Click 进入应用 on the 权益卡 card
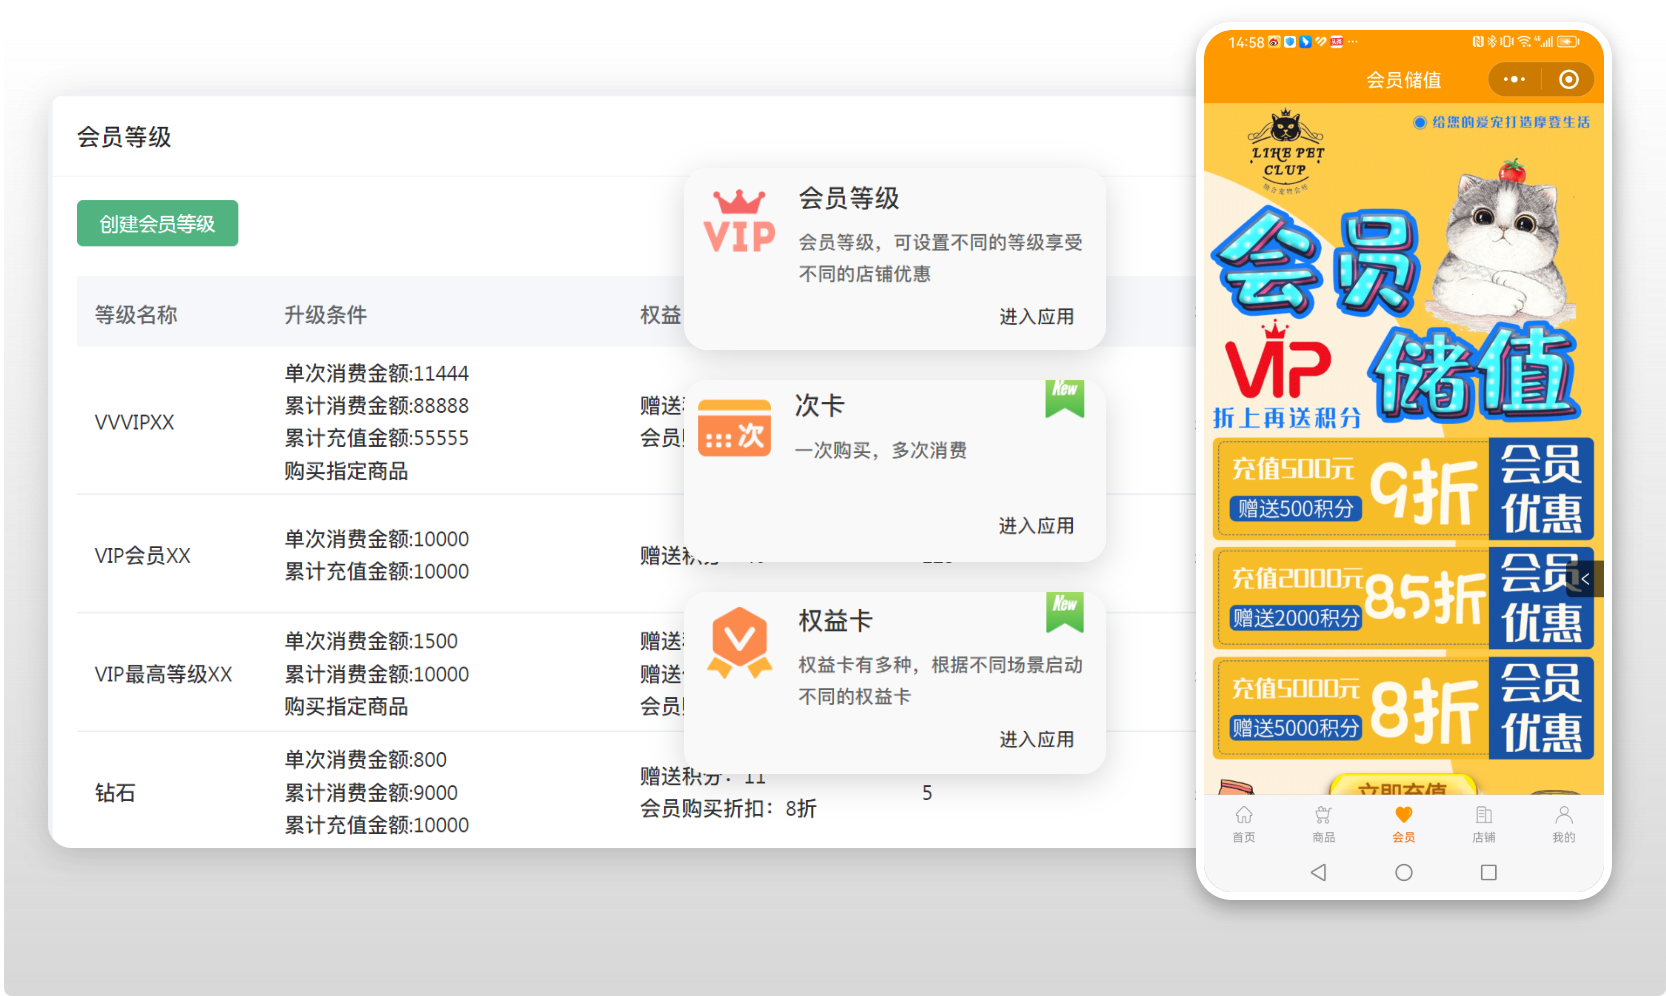This screenshot has width=1666, height=996. coord(1036,740)
